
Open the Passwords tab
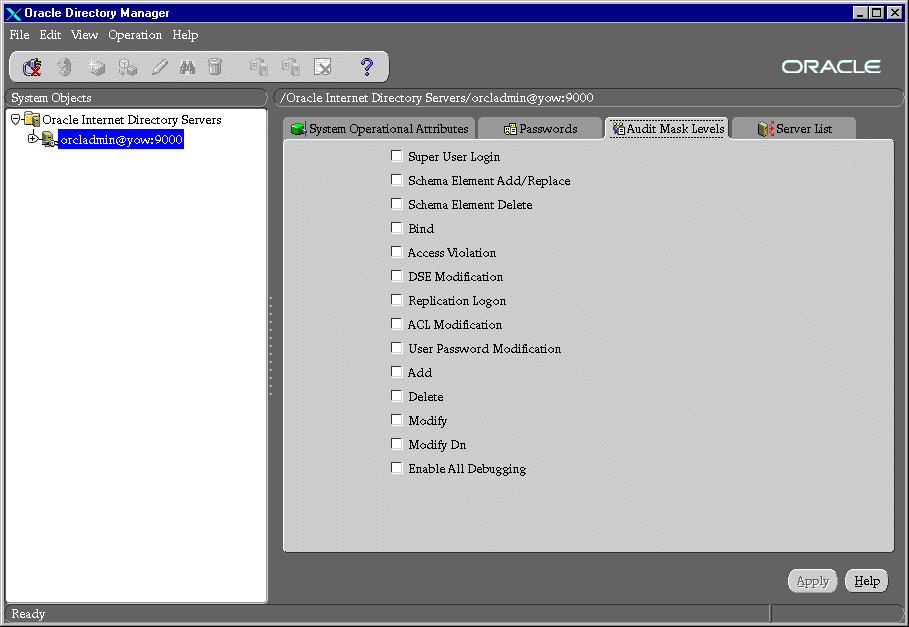click(x=540, y=129)
